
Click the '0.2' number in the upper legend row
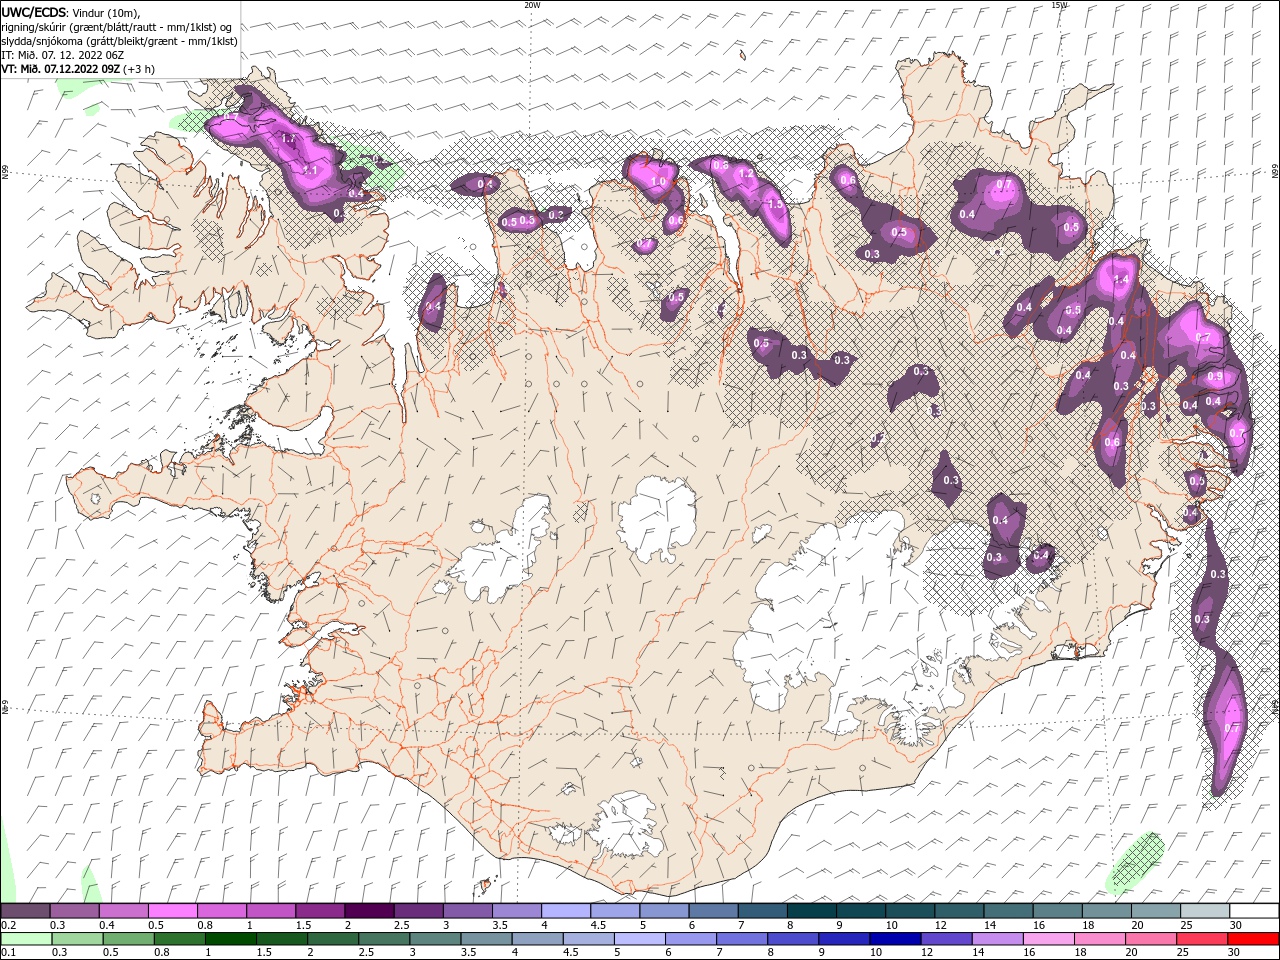8,925
